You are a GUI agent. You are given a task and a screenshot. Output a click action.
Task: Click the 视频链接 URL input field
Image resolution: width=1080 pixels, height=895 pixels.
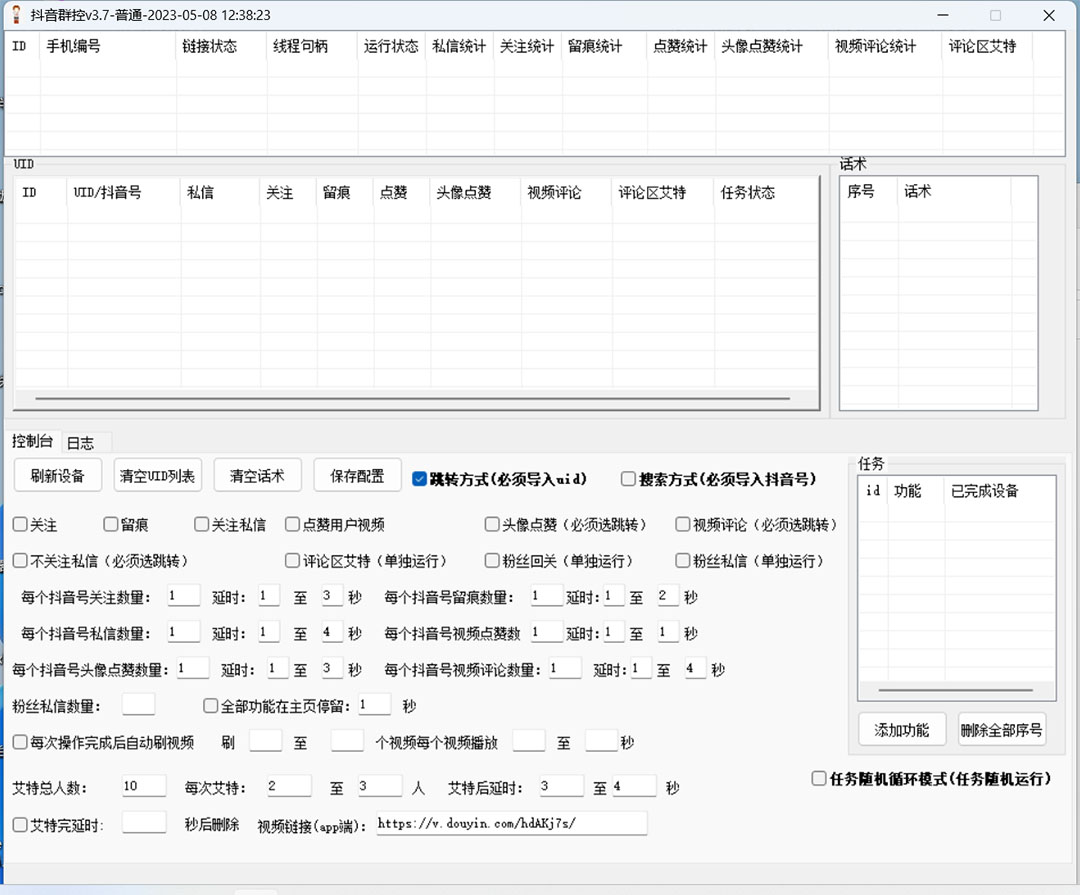click(x=510, y=823)
